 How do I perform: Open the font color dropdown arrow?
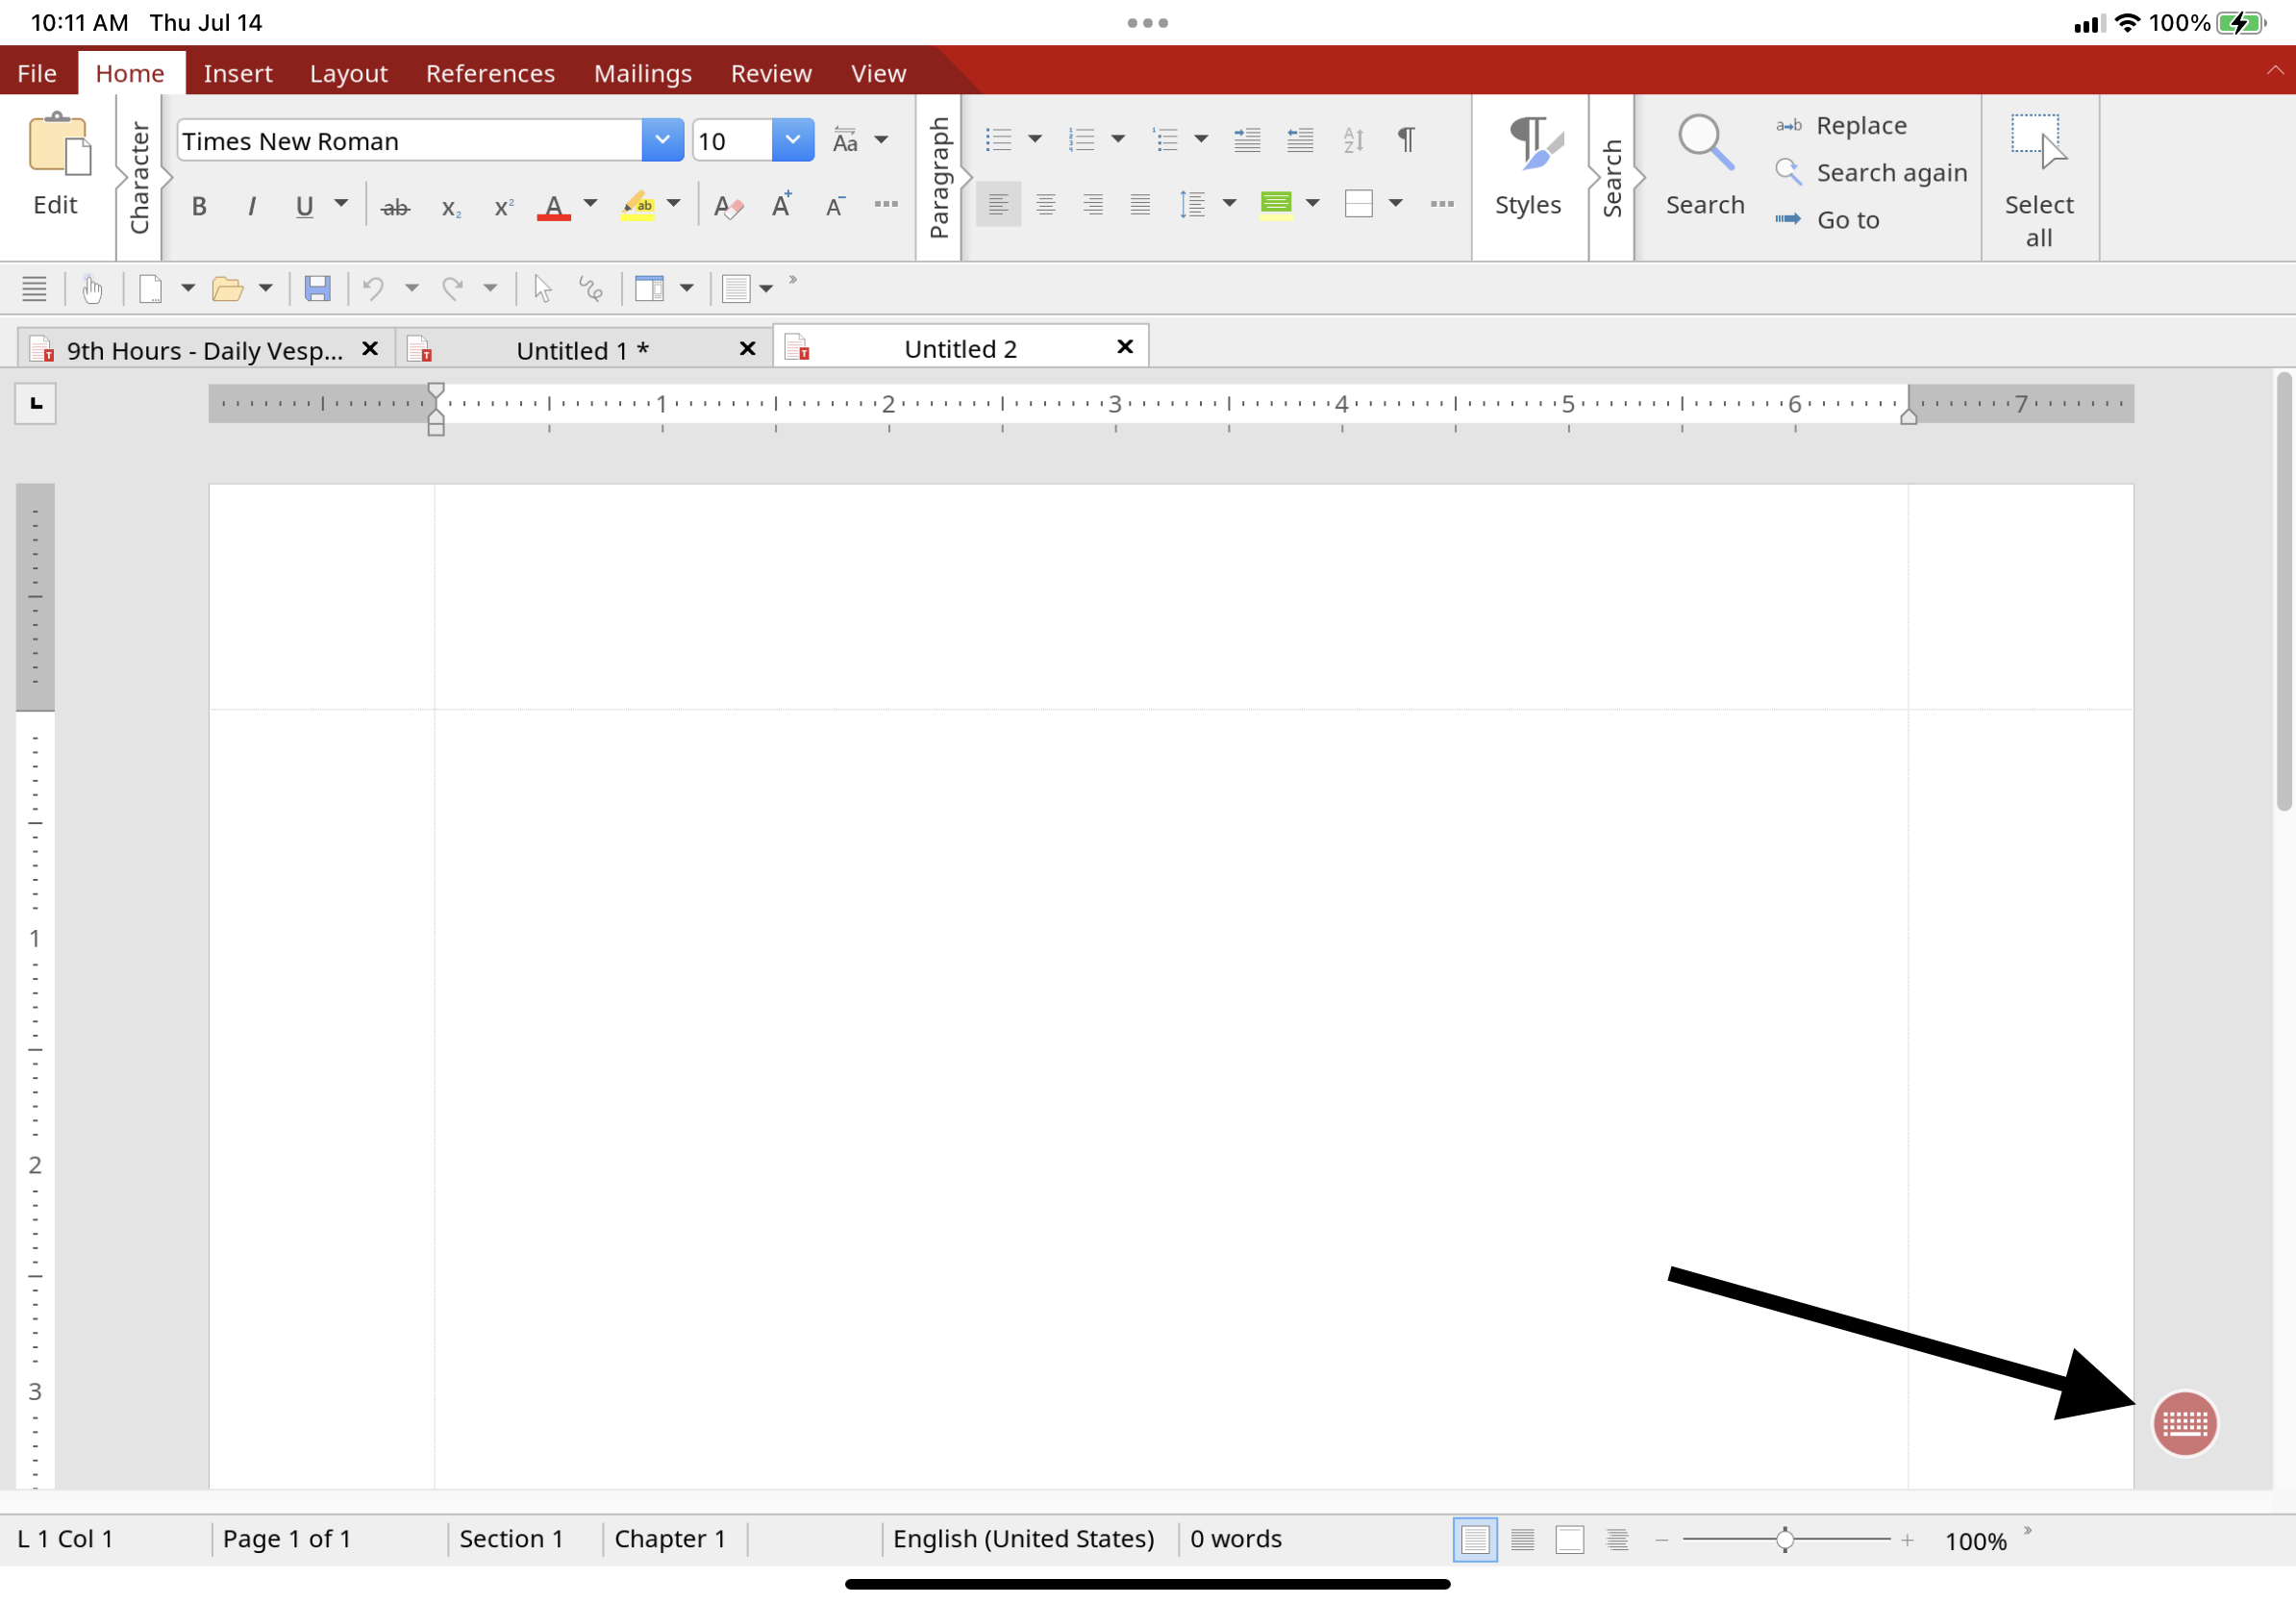591,204
